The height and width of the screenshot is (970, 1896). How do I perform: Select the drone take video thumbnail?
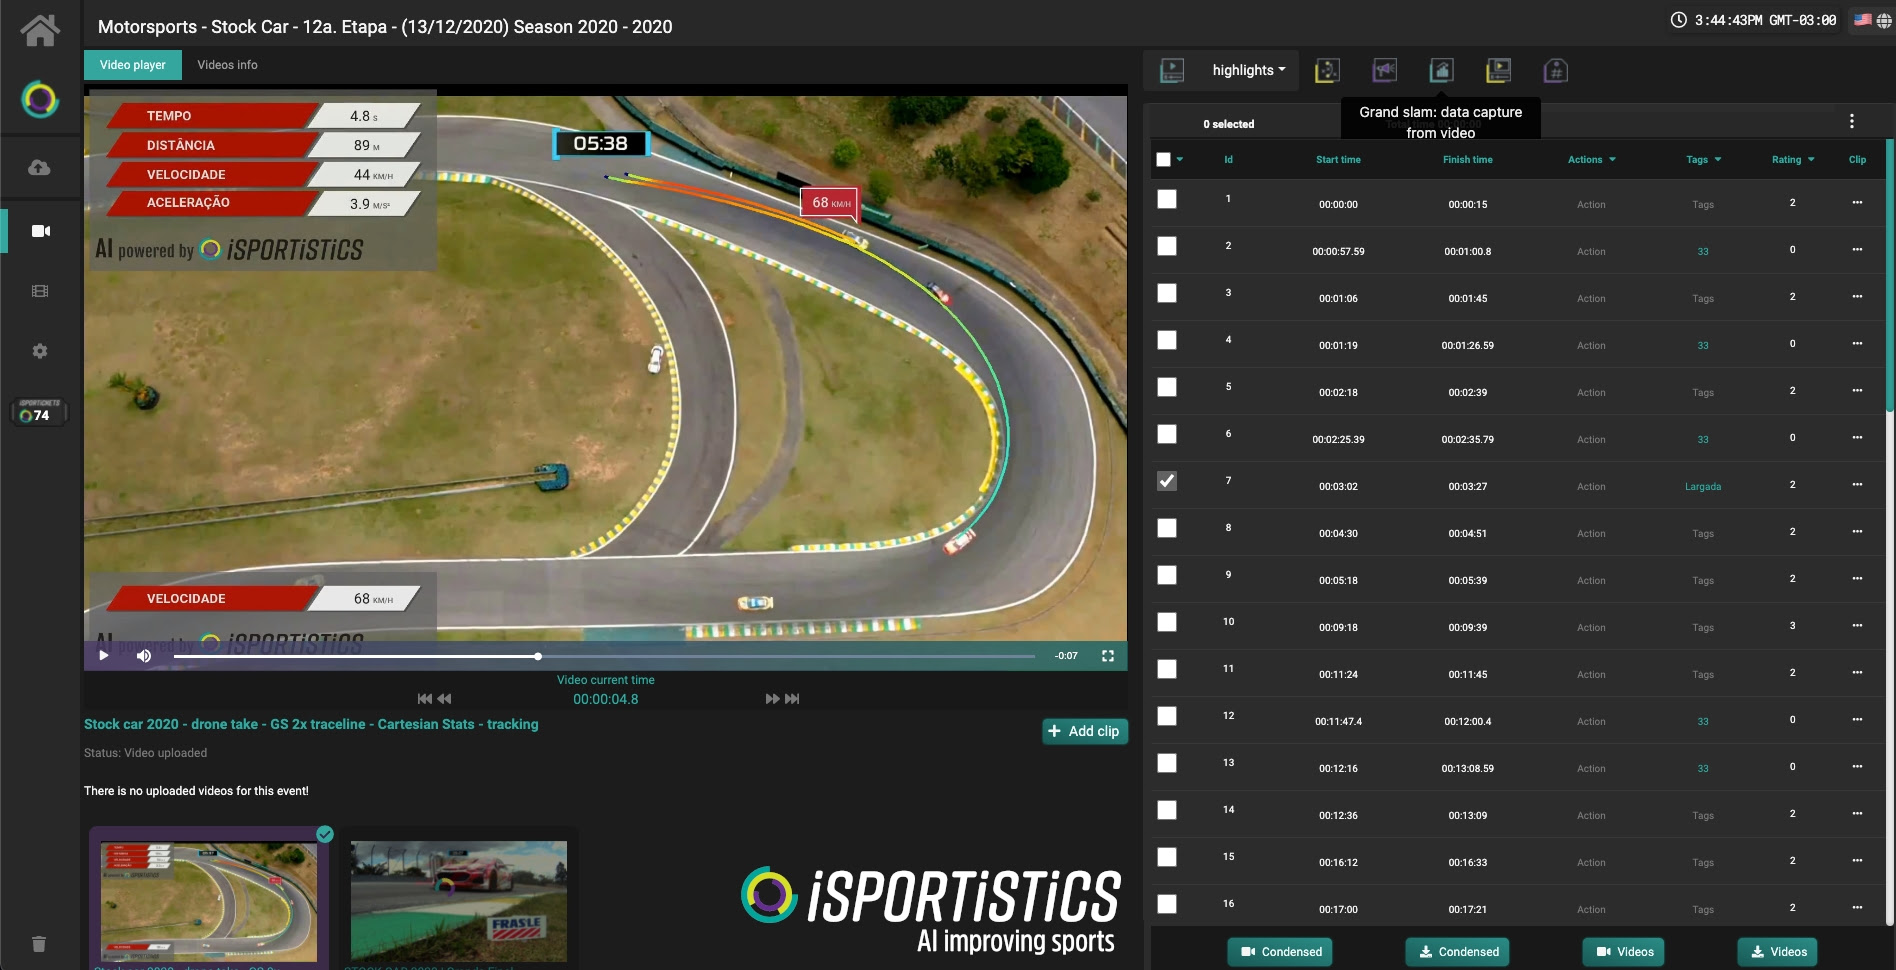click(x=209, y=900)
